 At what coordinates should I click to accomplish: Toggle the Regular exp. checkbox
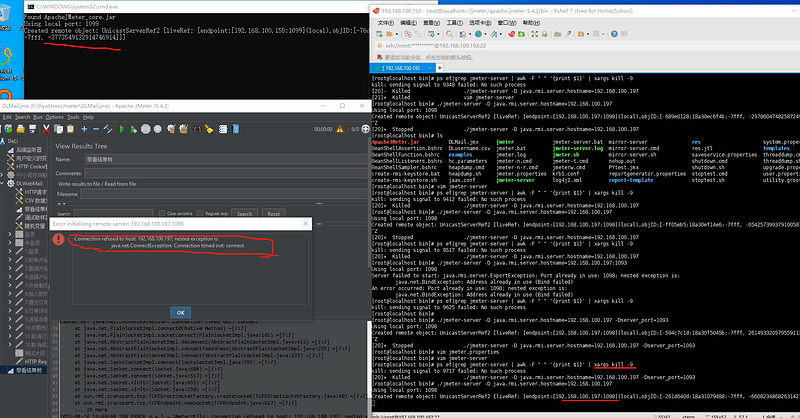click(199, 213)
